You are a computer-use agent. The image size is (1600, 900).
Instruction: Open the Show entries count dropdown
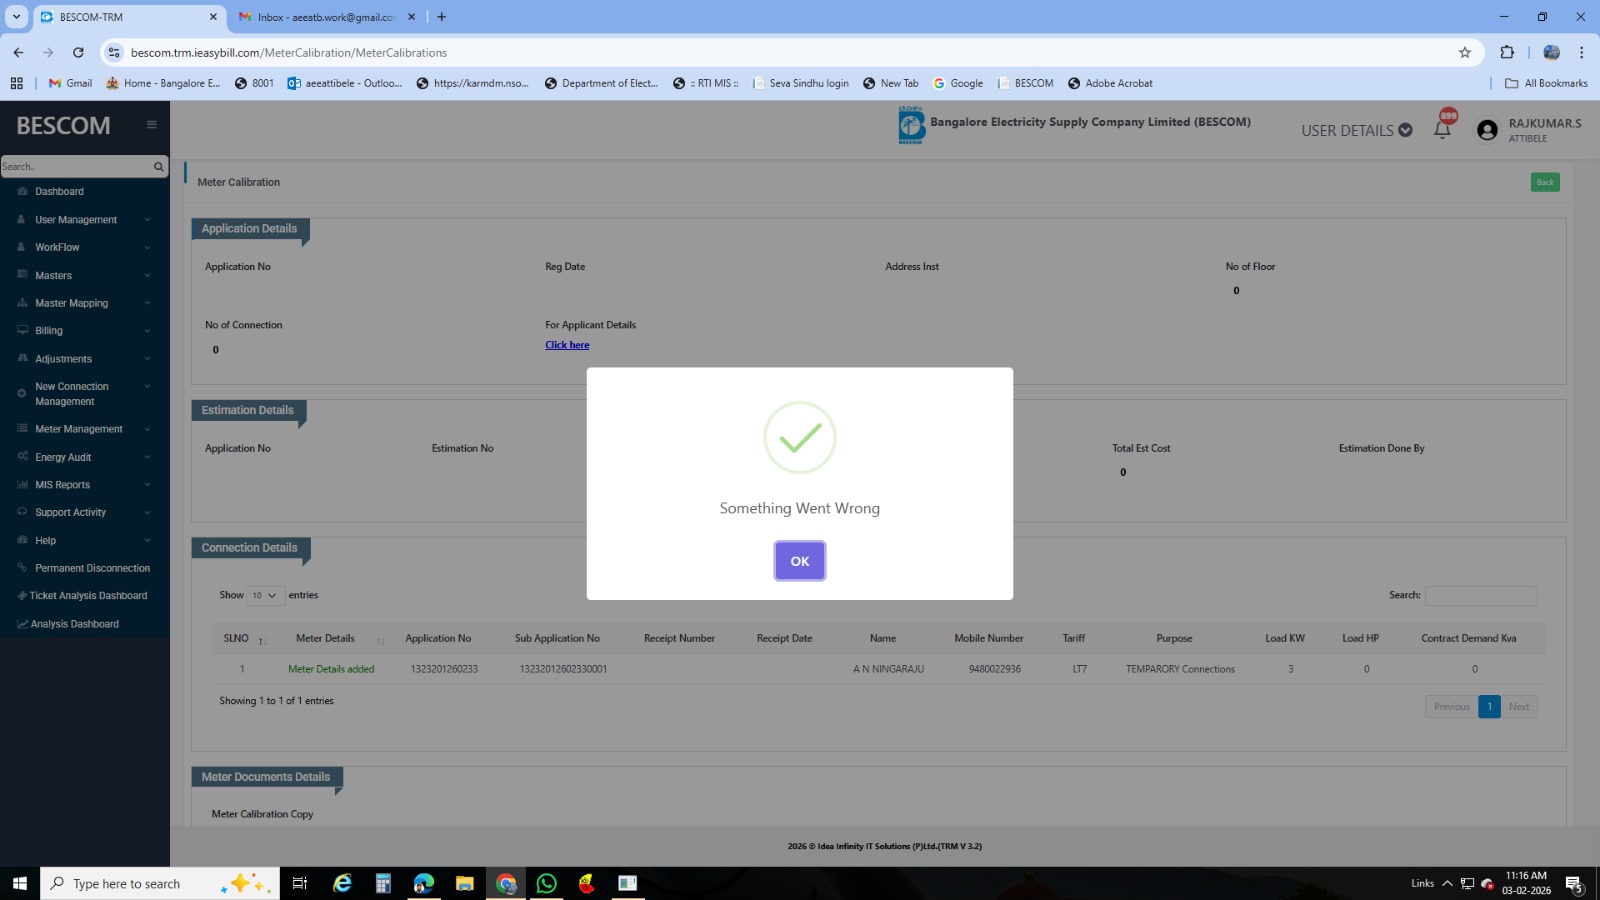point(265,595)
